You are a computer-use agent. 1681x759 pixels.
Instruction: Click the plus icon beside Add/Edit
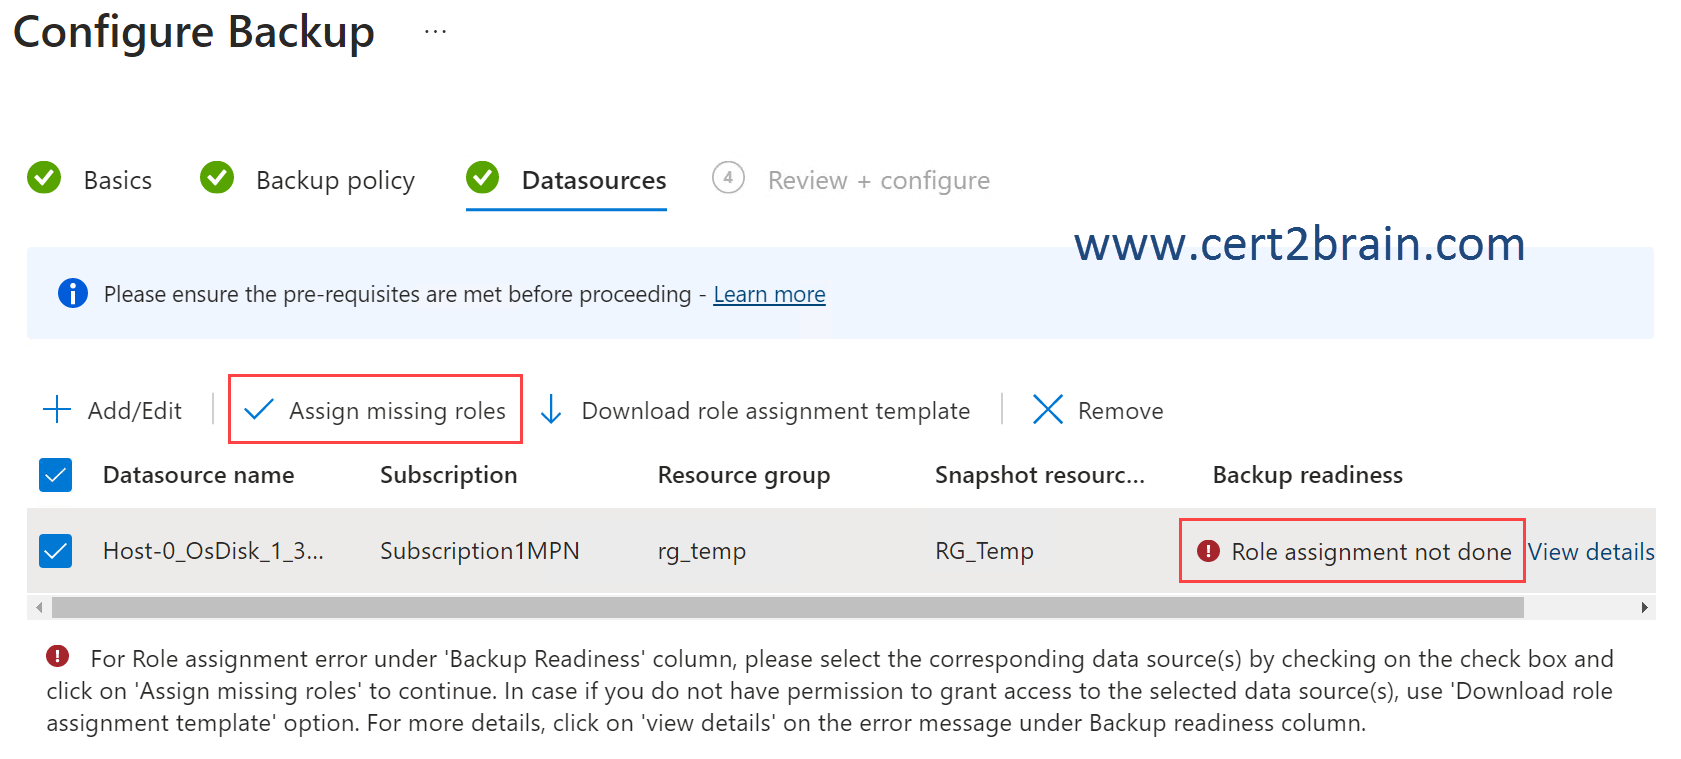tap(57, 410)
